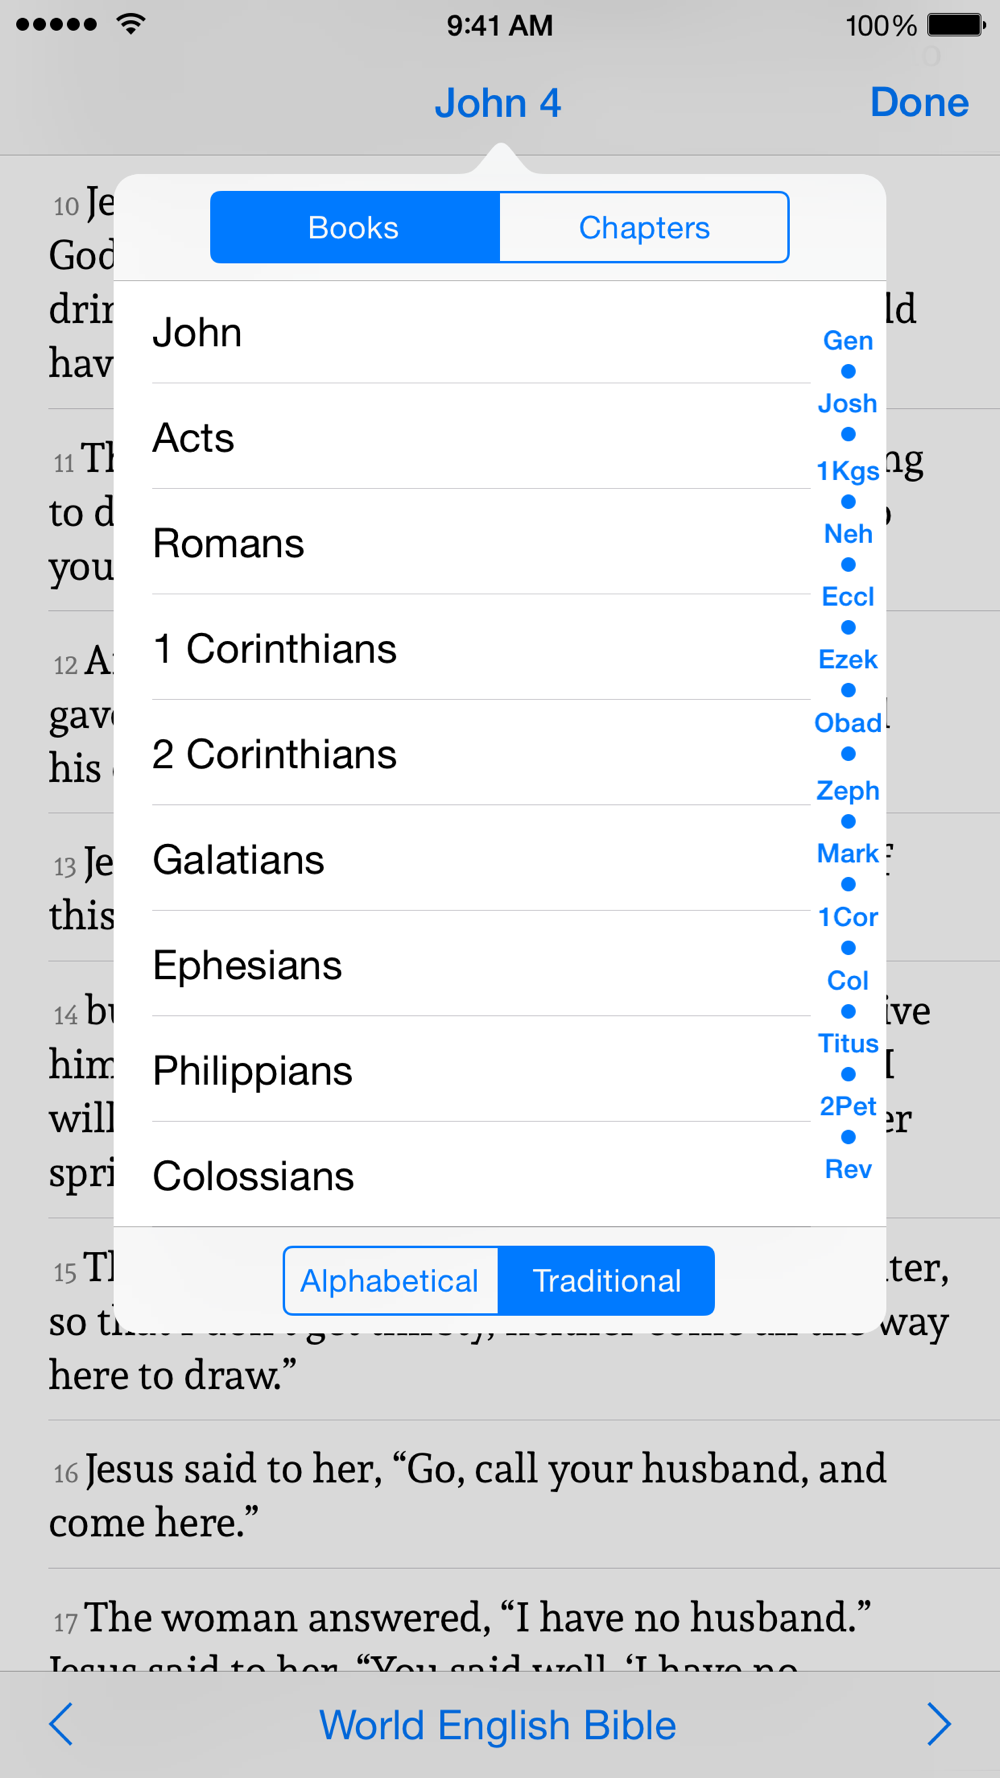Switch sort order to Alphabetical
Screen dimensions: 1000x1778
[391, 1281]
